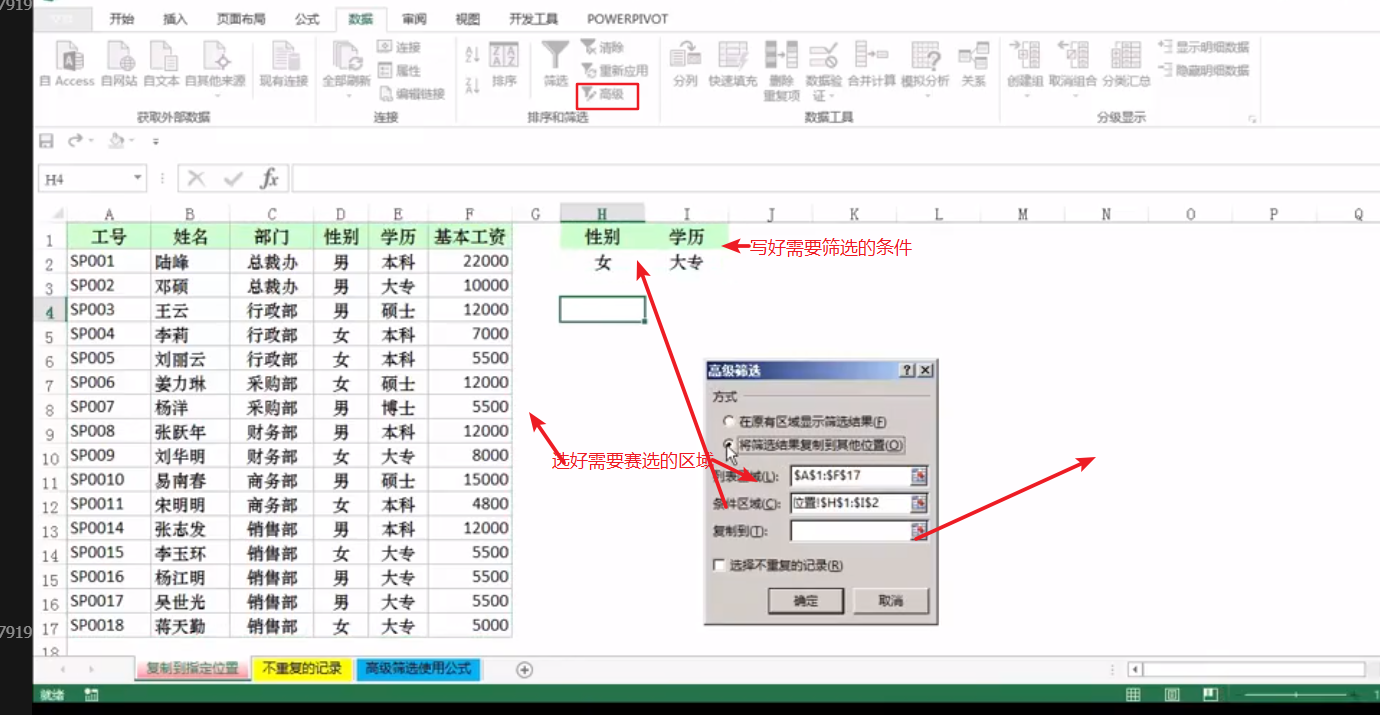
Task: Click the help ? button of 高级筛选 dialog
Action: [907, 370]
